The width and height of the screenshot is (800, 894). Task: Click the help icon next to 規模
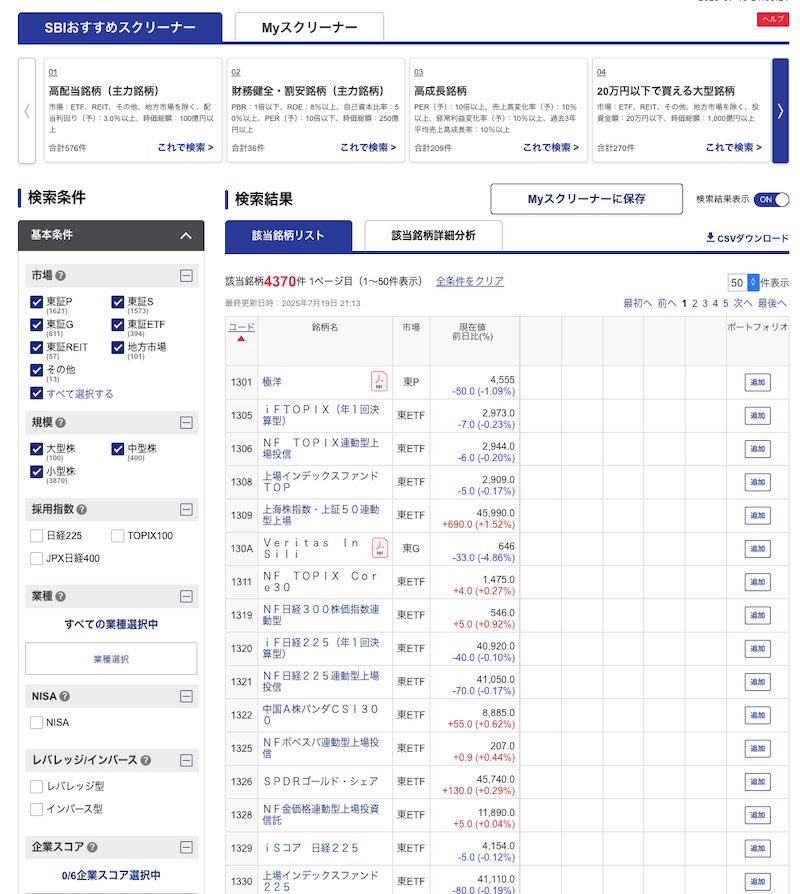(62, 423)
